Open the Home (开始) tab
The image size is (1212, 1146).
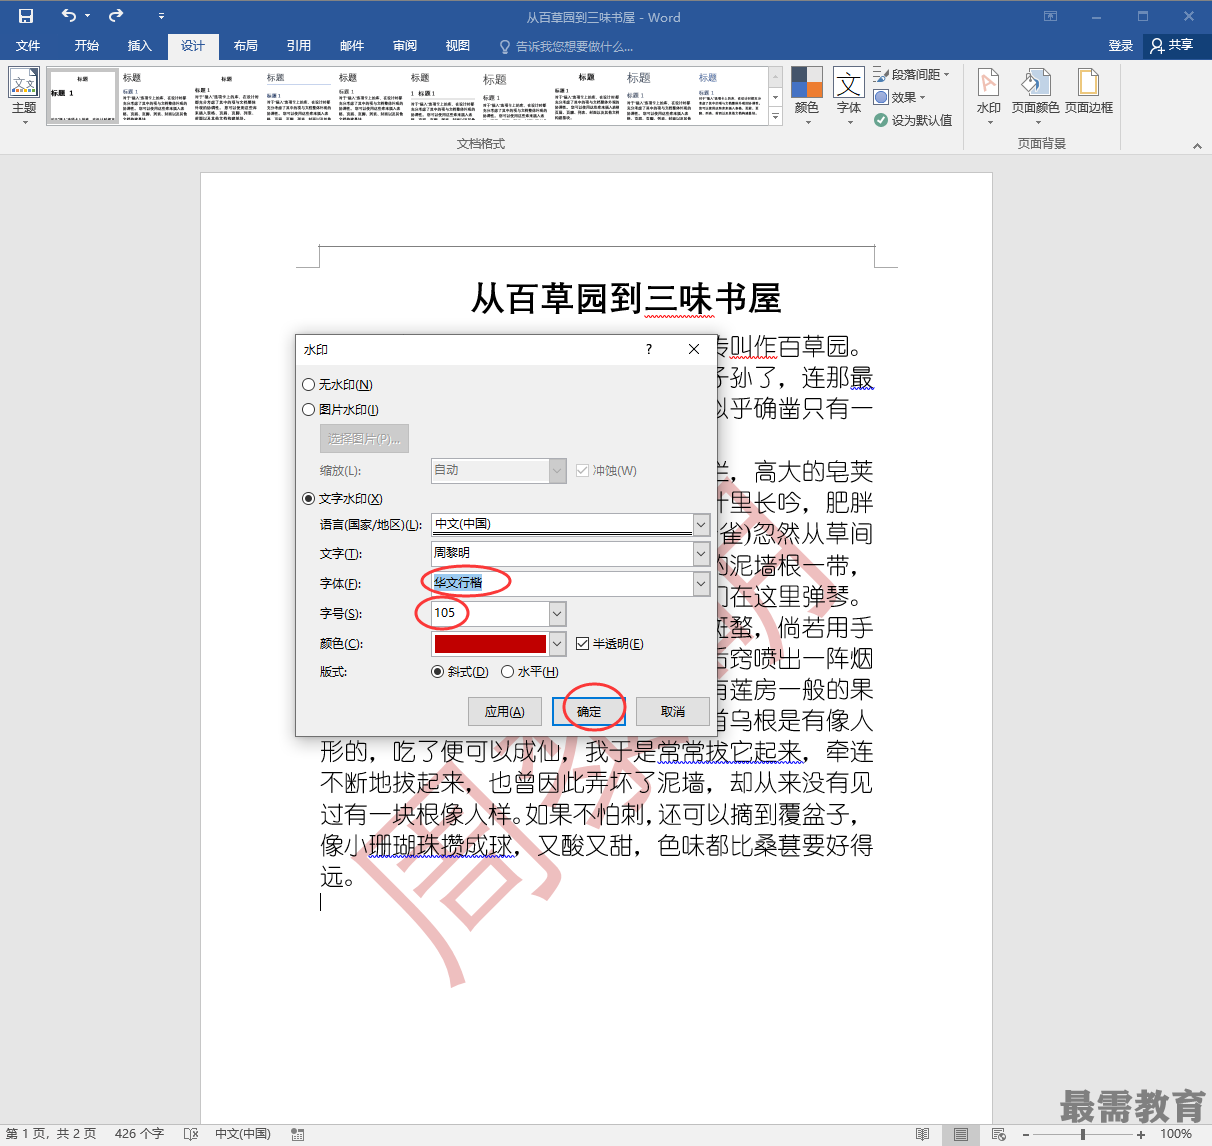point(87,46)
